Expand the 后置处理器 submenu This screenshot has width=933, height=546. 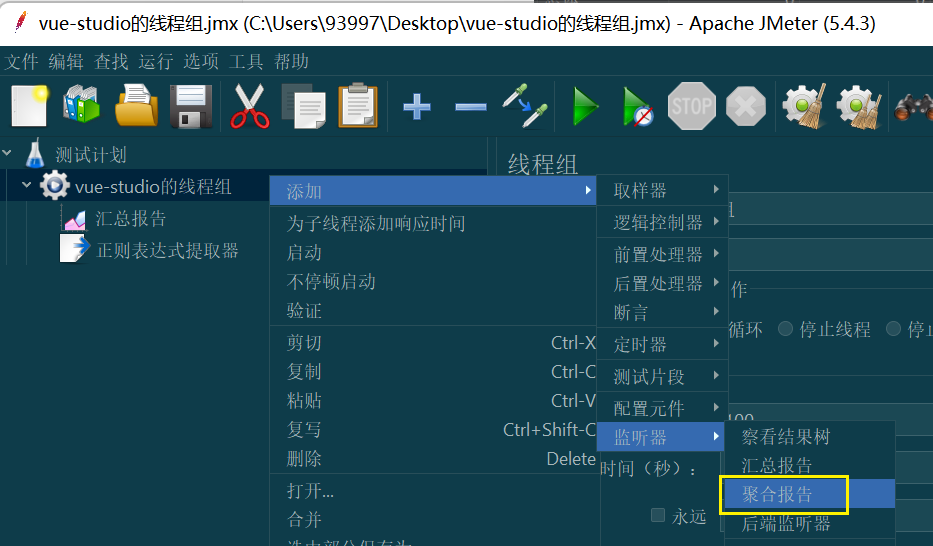point(662,284)
